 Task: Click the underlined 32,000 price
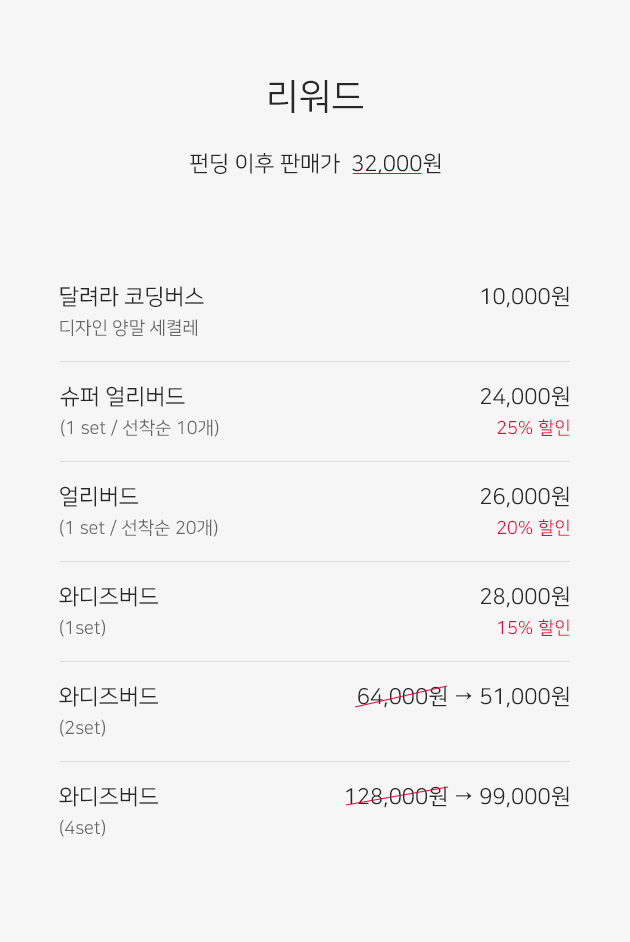(x=386, y=163)
